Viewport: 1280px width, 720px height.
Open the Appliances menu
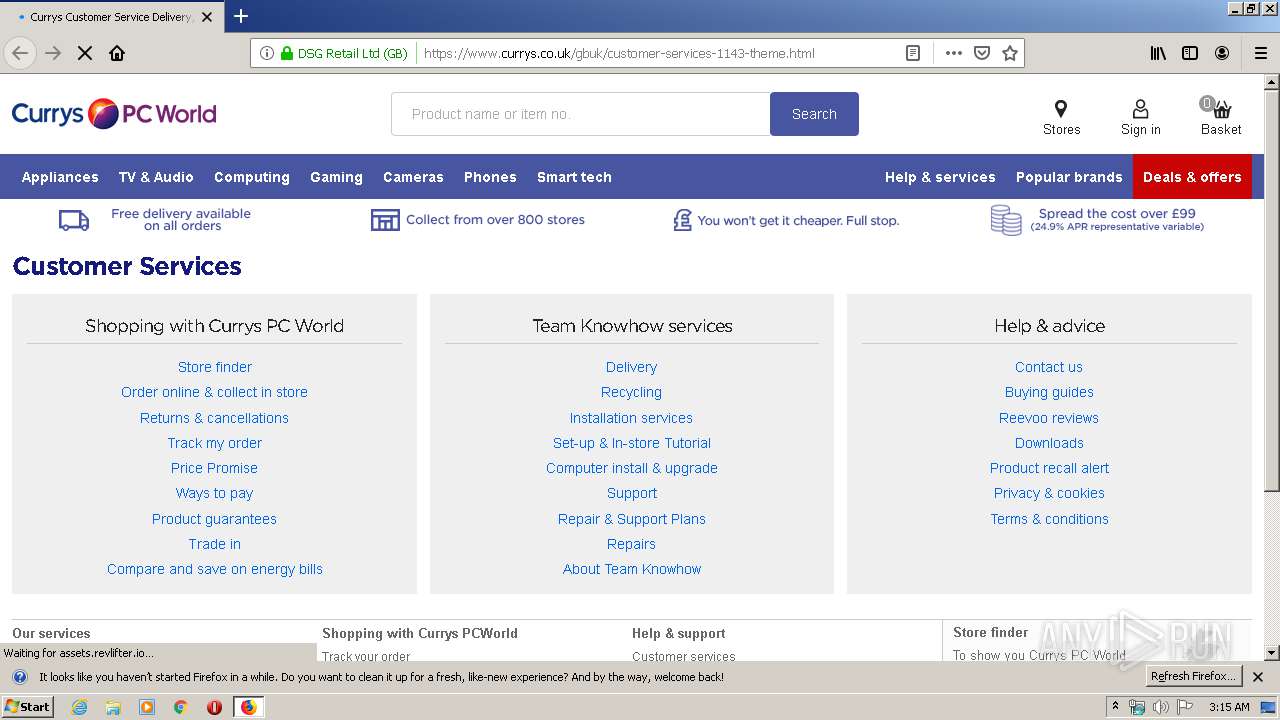60,177
